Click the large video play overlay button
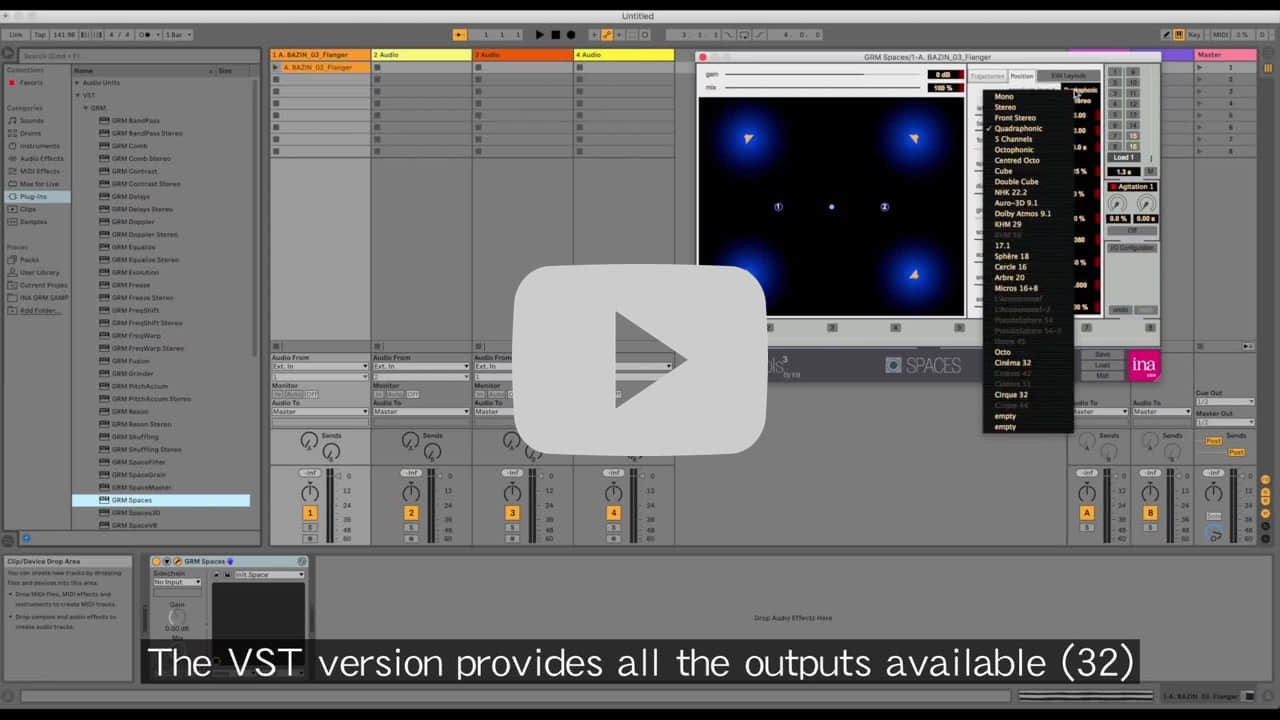Viewport: 1280px width, 720px height. tap(640, 360)
